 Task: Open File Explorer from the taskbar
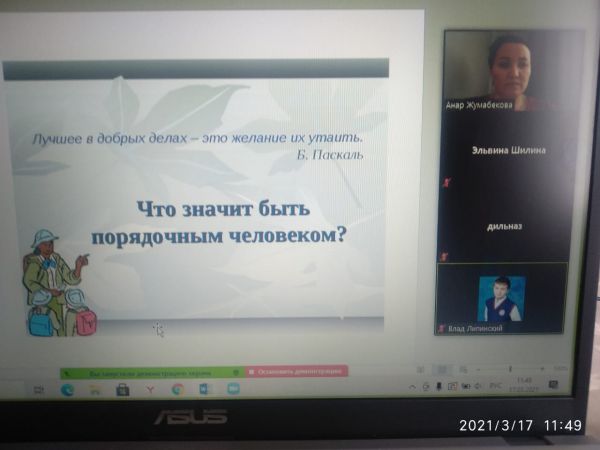(95, 389)
